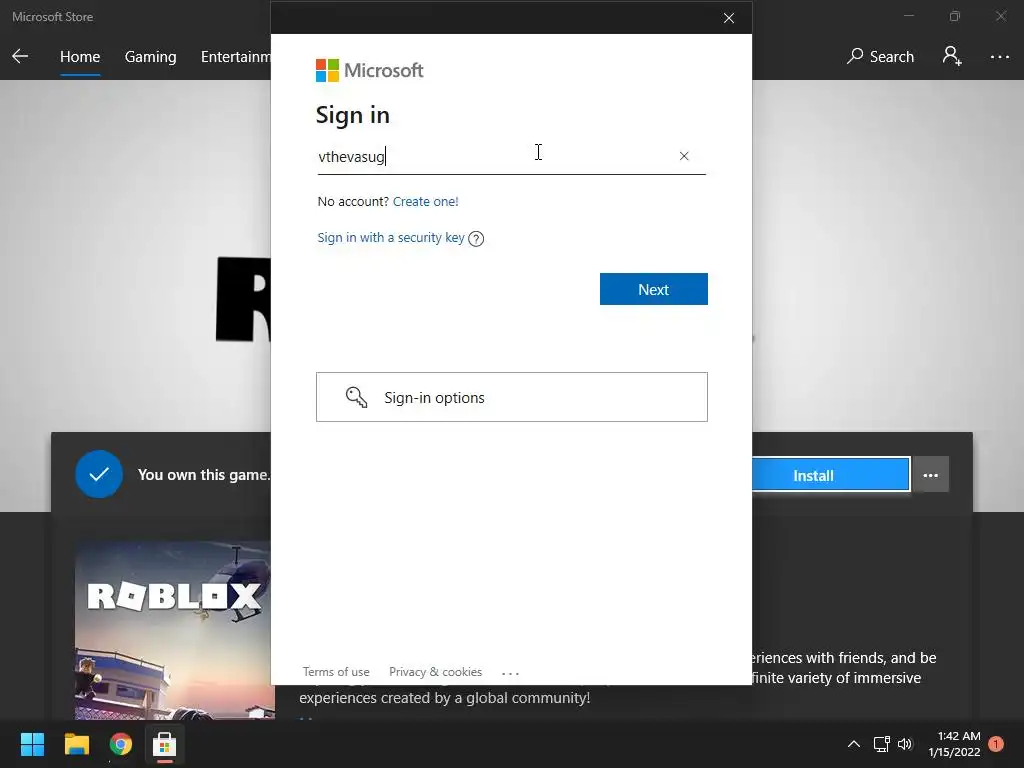The height and width of the screenshot is (768, 1024).
Task: Click the Next button
Action: pos(654,289)
